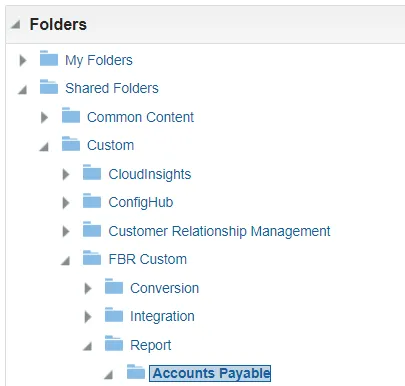405x386 pixels.
Task: Click the ConfigHub folder icon
Action: click(92, 201)
